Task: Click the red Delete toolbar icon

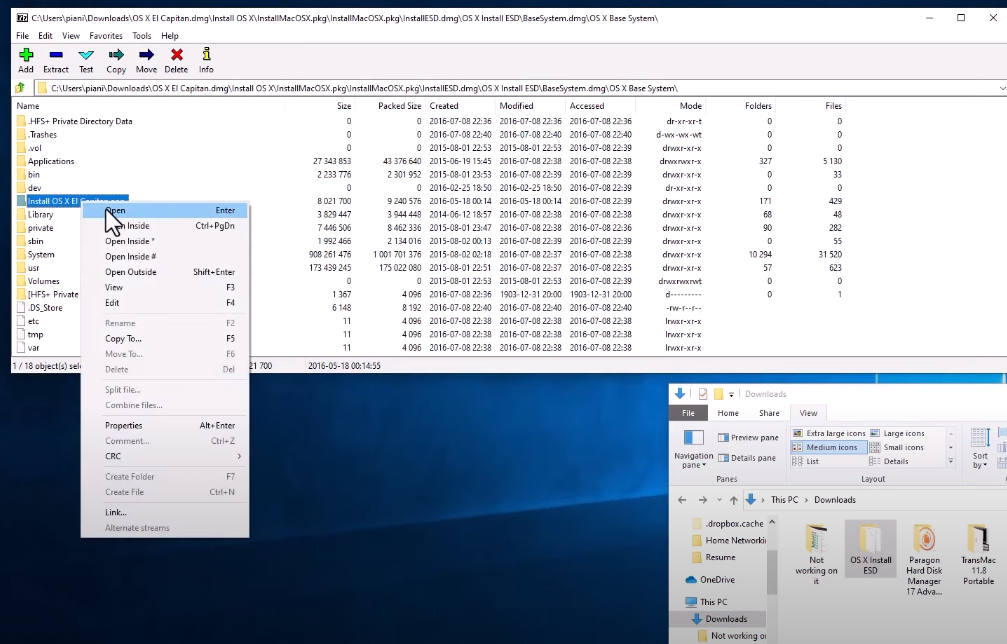Action: (176, 60)
